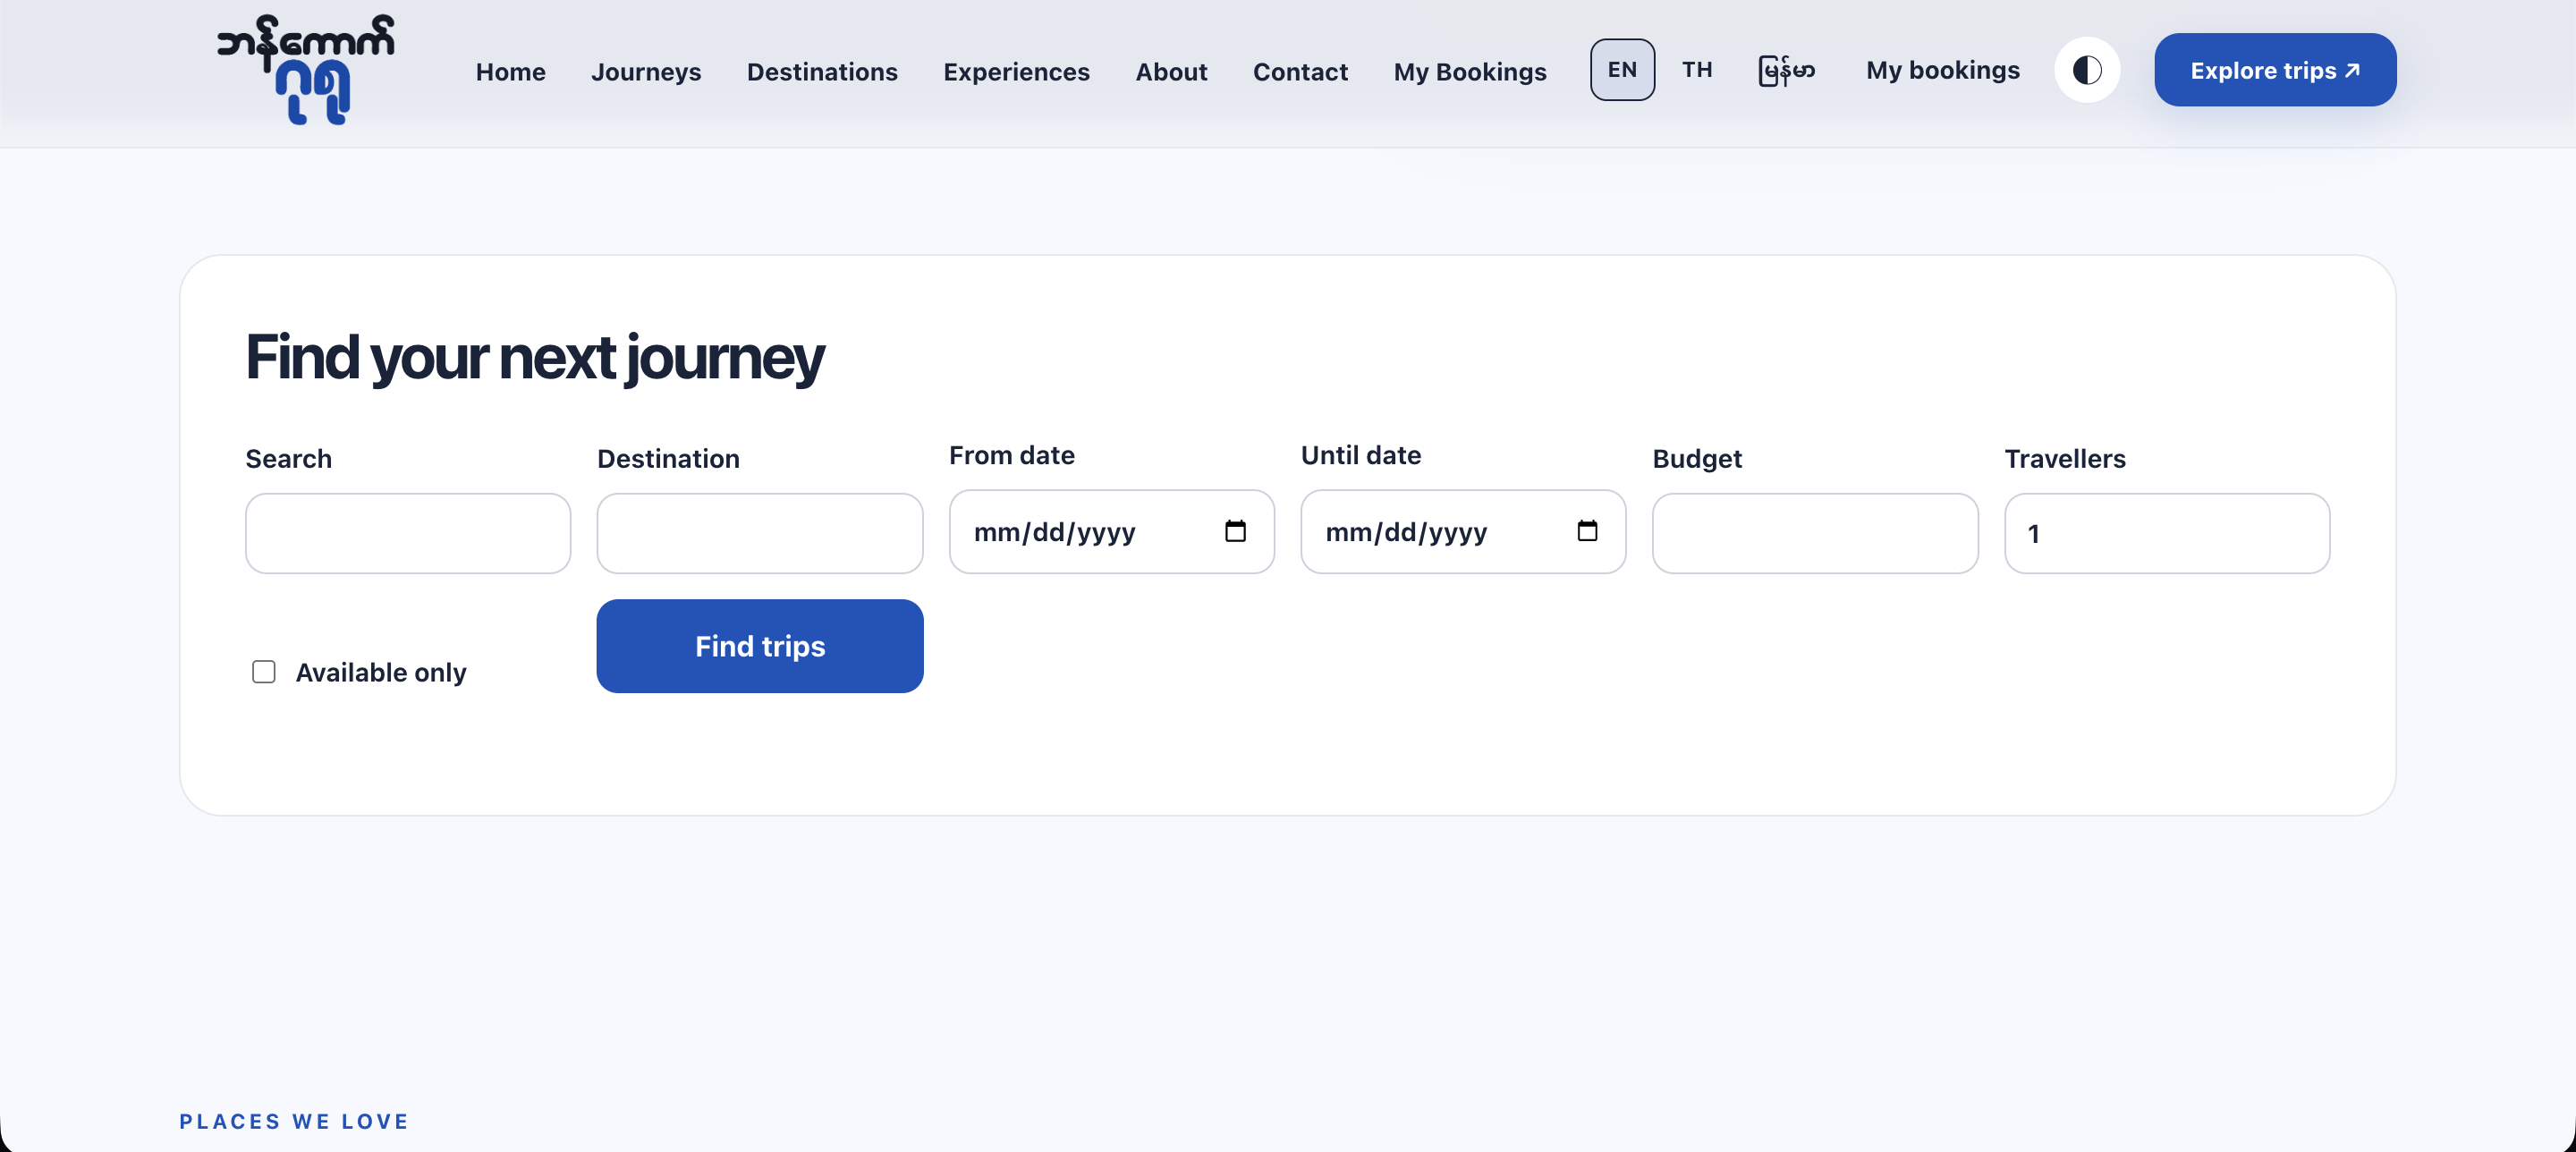Click the From date field

coord(1111,531)
